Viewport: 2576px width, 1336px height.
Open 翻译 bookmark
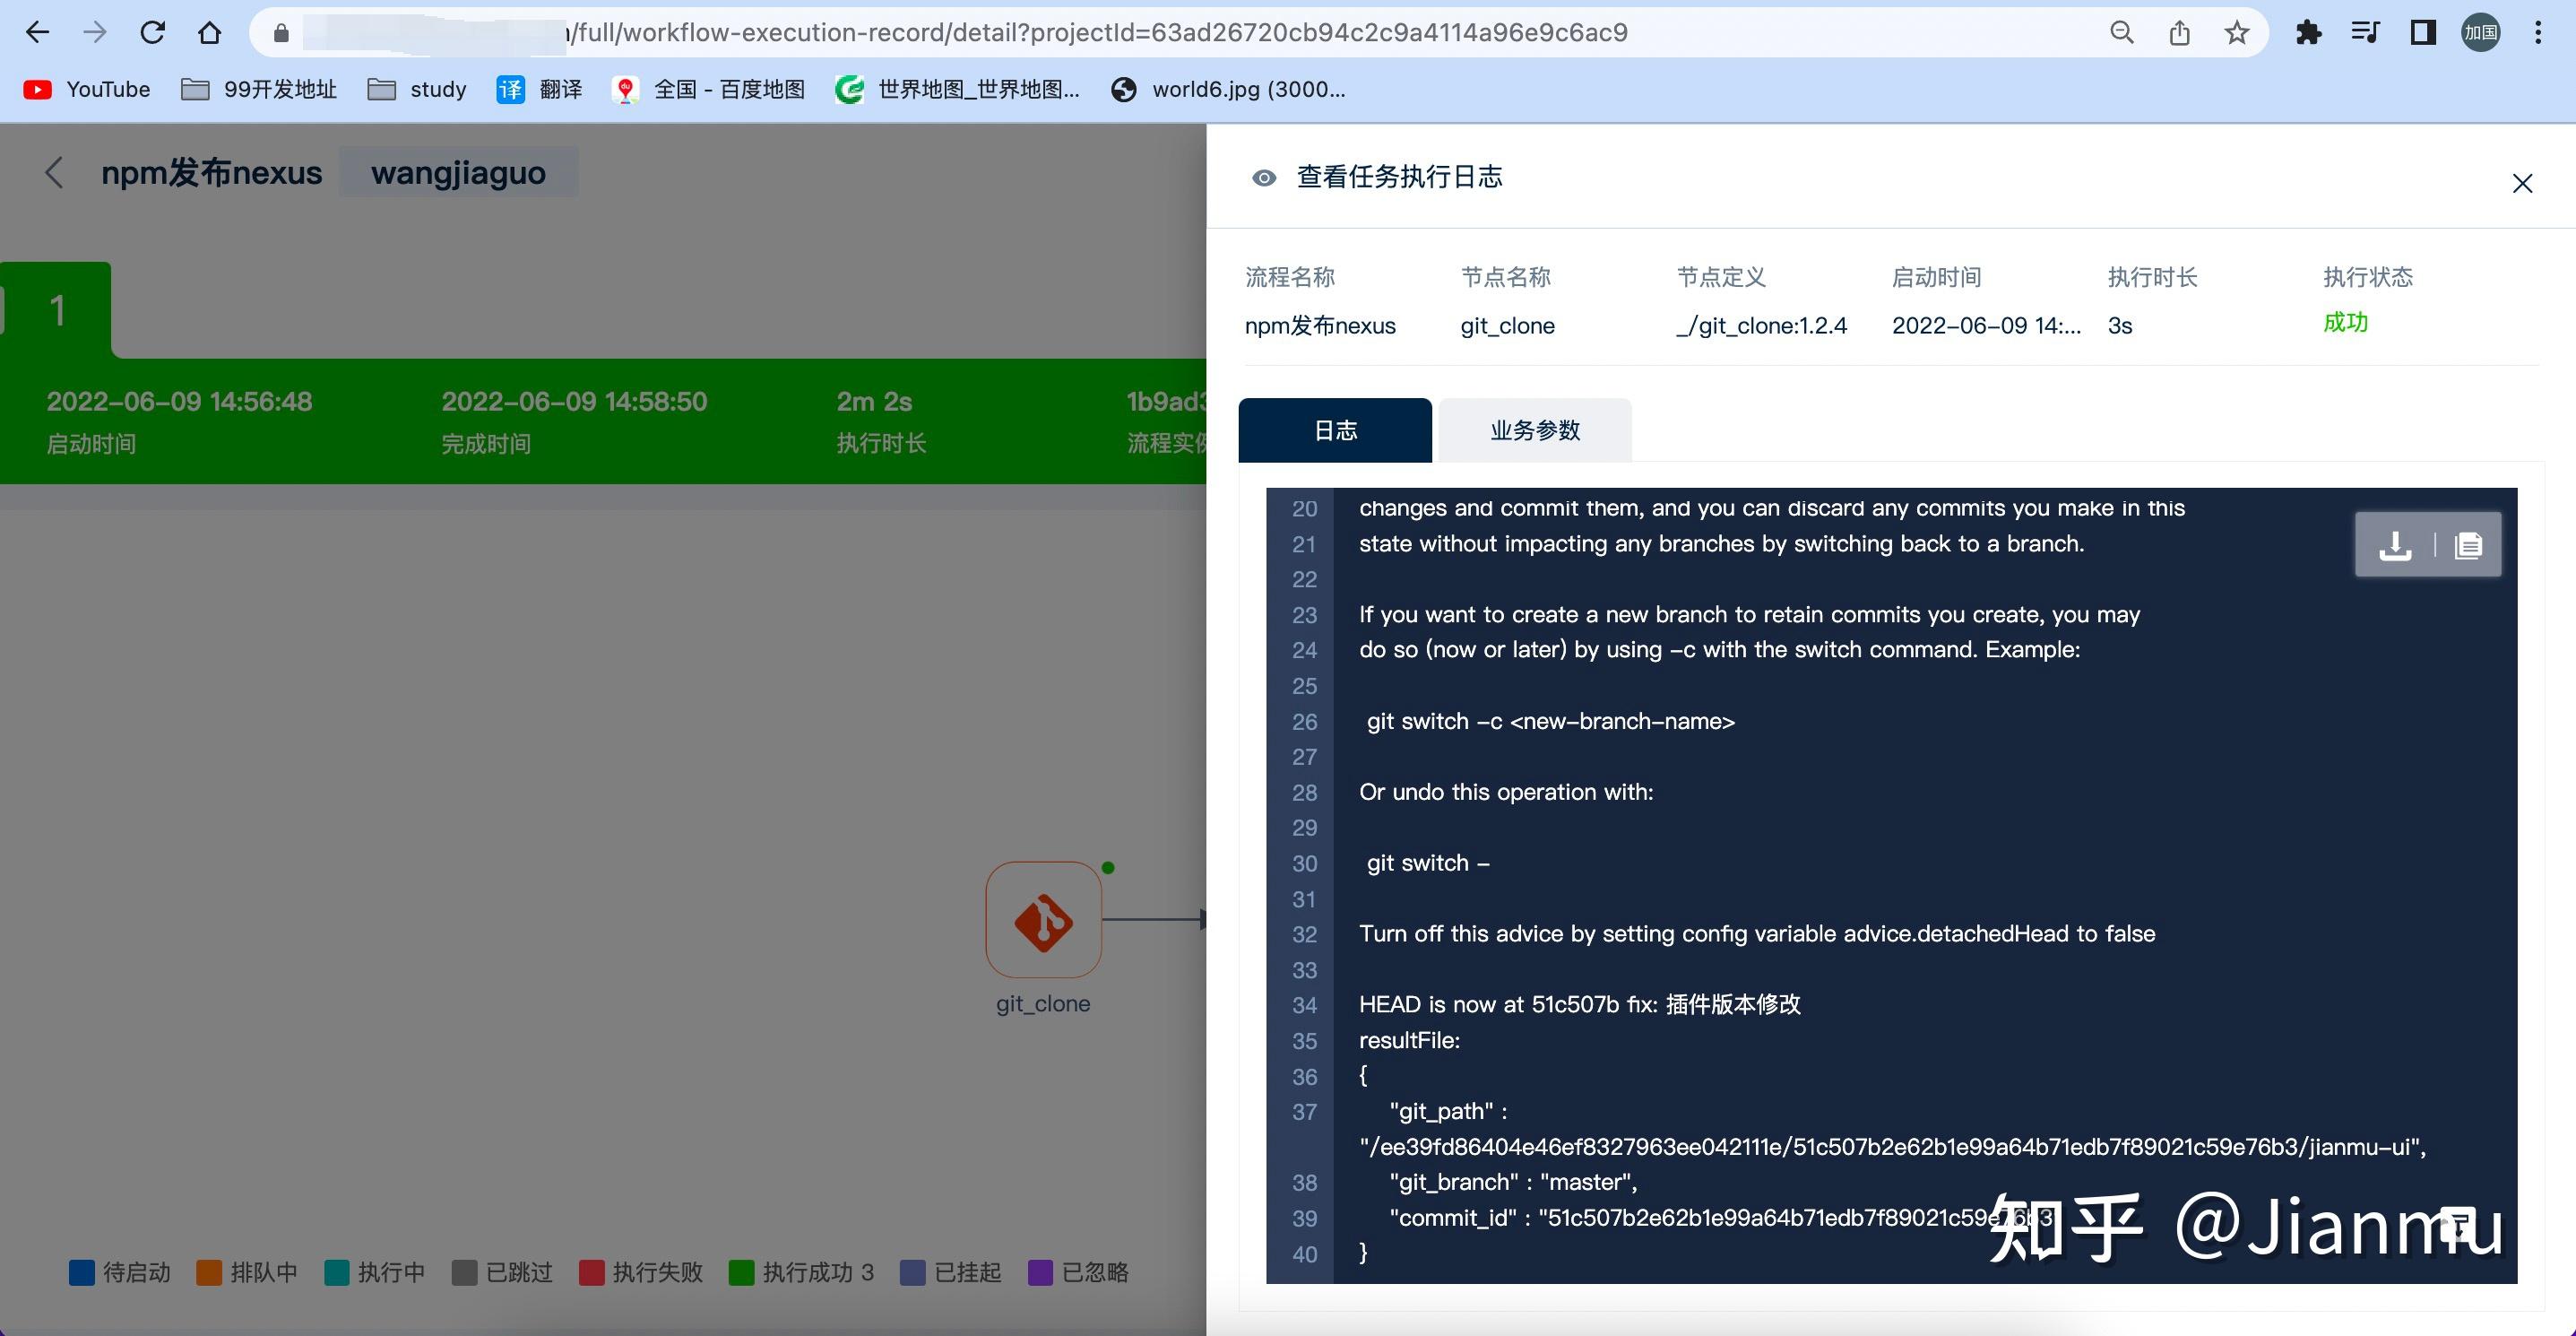coord(540,90)
